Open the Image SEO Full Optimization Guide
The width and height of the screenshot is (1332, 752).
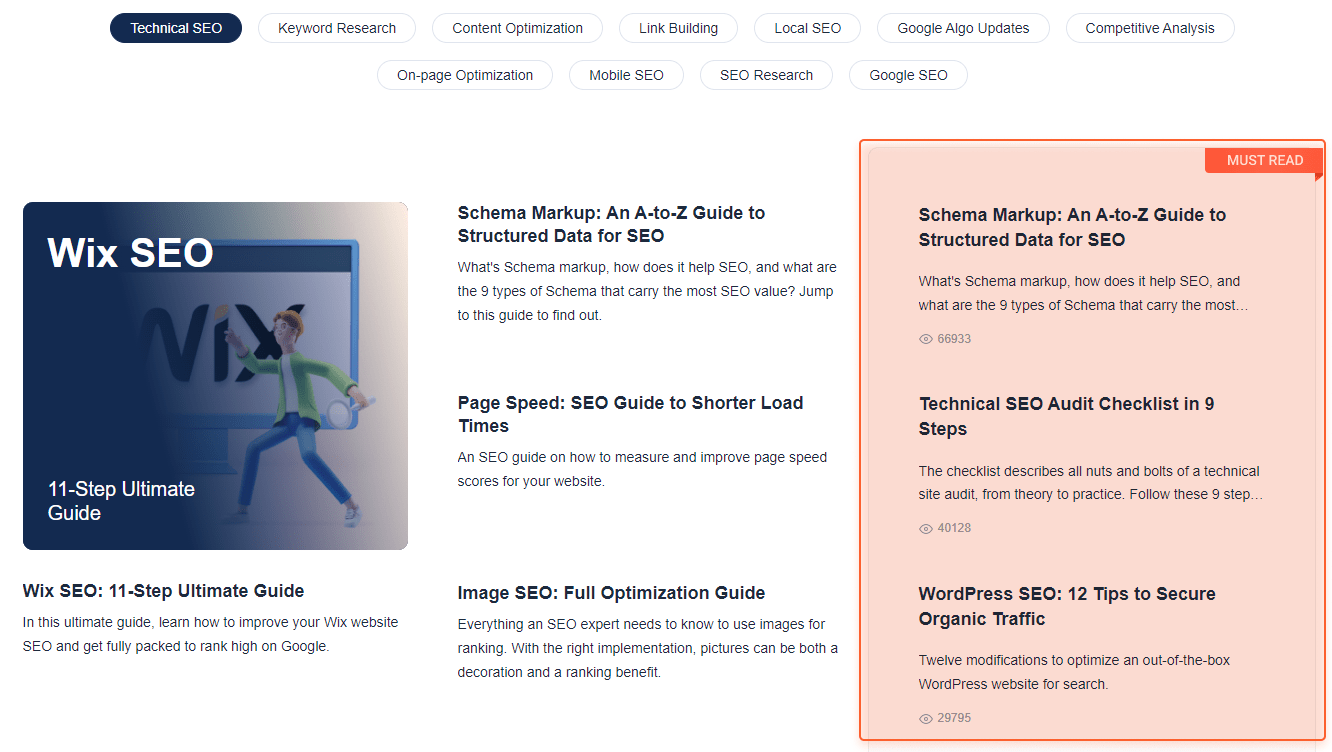(611, 593)
